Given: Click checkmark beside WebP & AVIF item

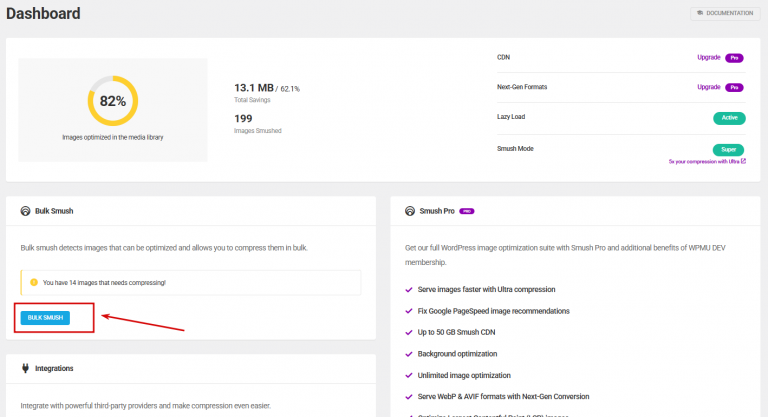Looking at the screenshot, I should [x=409, y=397].
